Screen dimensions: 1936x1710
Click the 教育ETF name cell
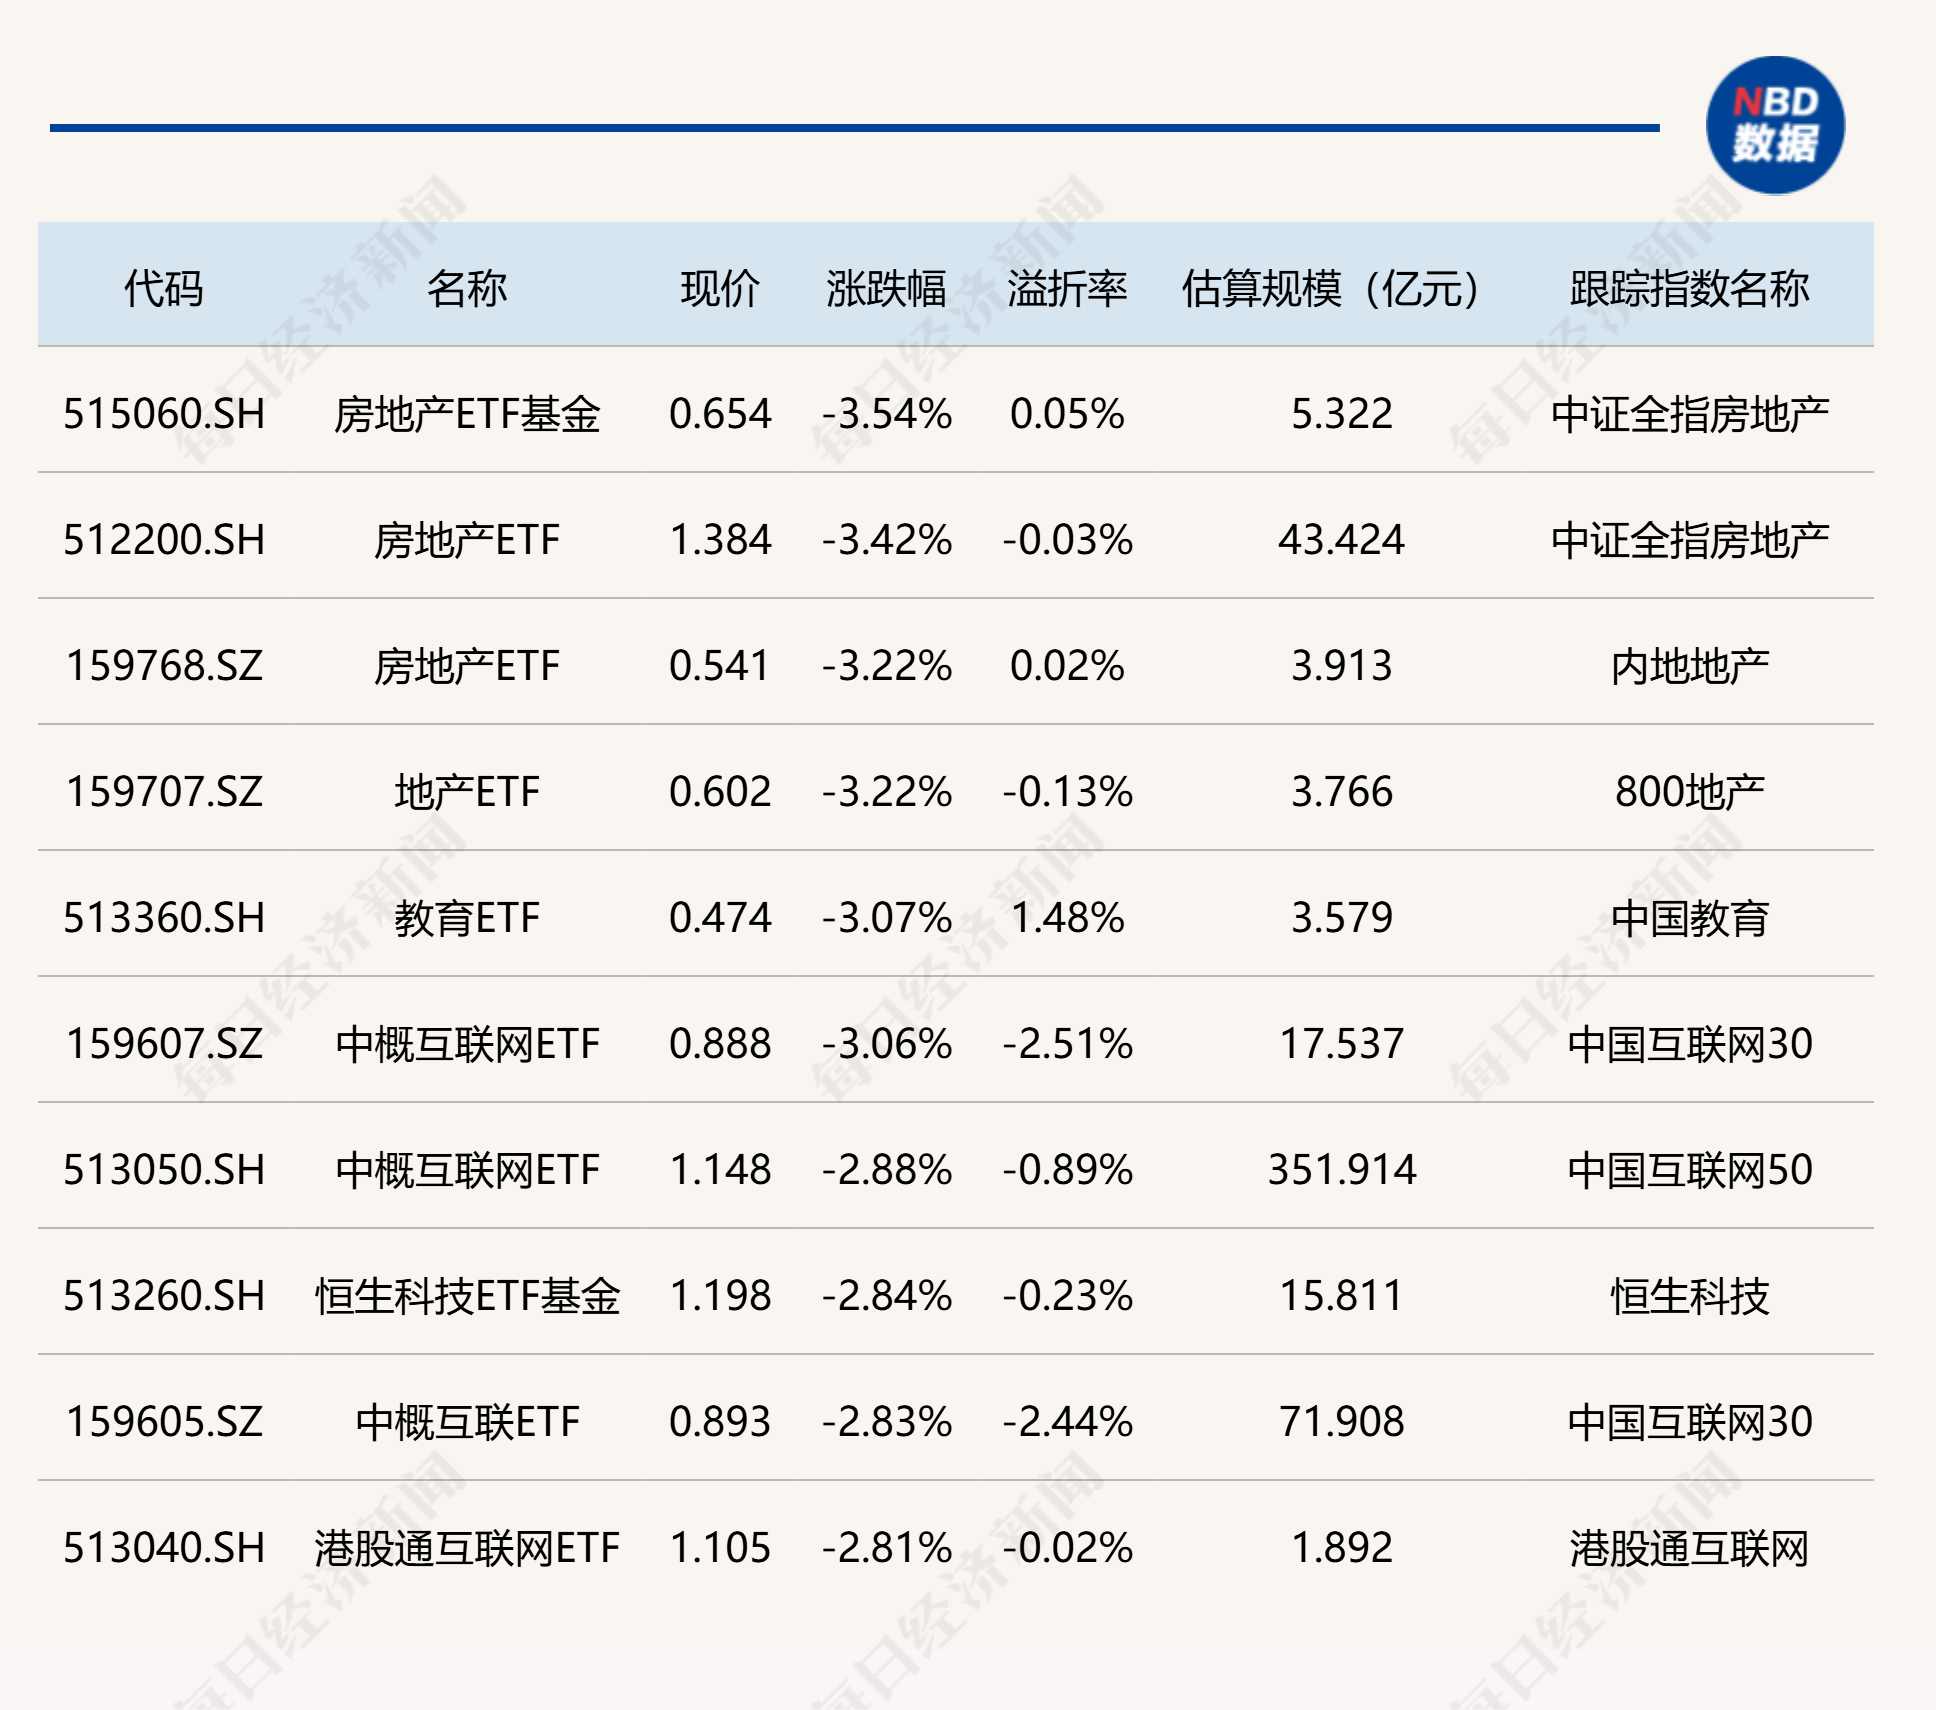point(467,918)
